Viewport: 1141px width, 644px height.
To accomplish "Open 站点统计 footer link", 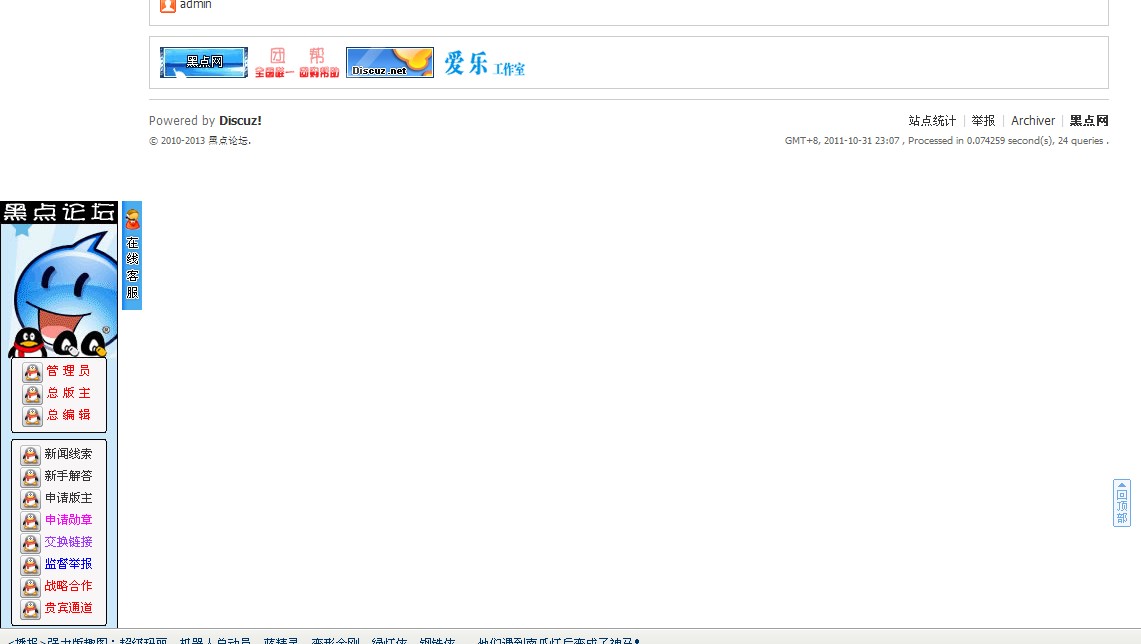I will (932, 121).
